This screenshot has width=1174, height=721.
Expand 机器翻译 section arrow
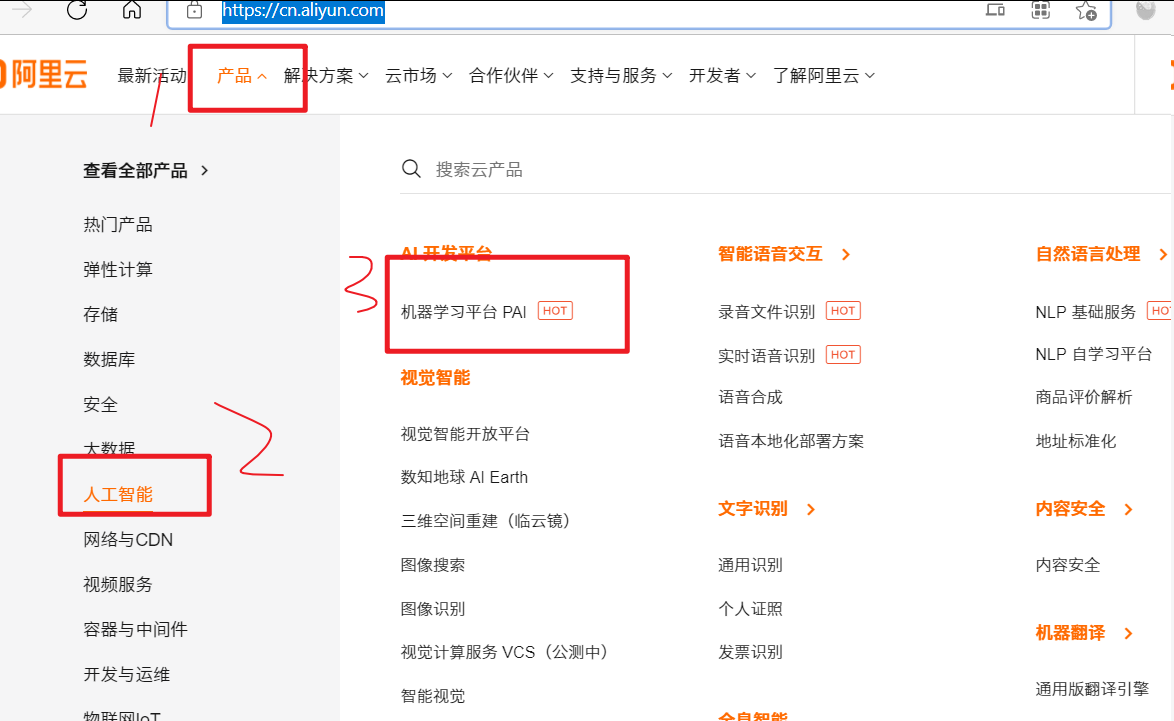pyautogui.click(x=1128, y=633)
